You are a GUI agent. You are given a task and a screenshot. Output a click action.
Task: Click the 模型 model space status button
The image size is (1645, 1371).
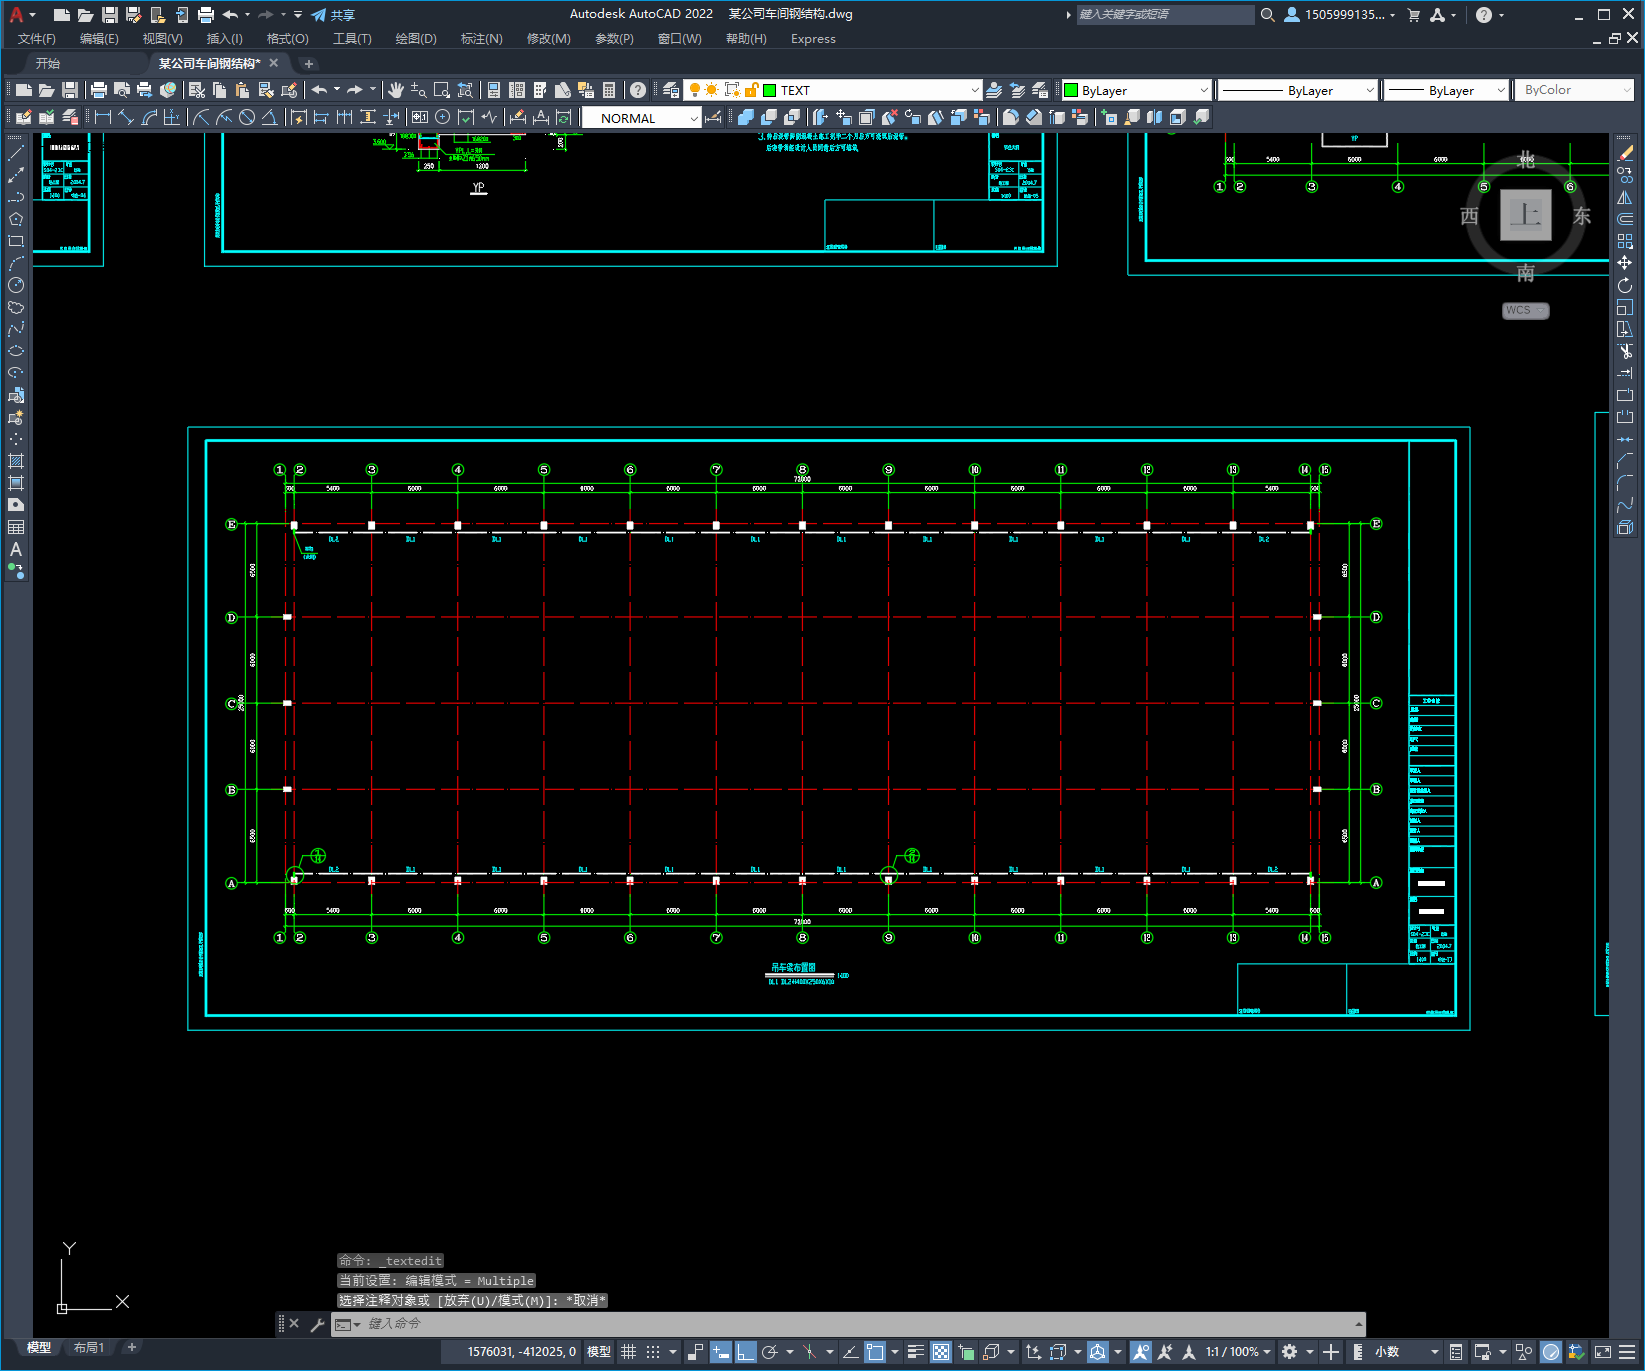tap(599, 1352)
